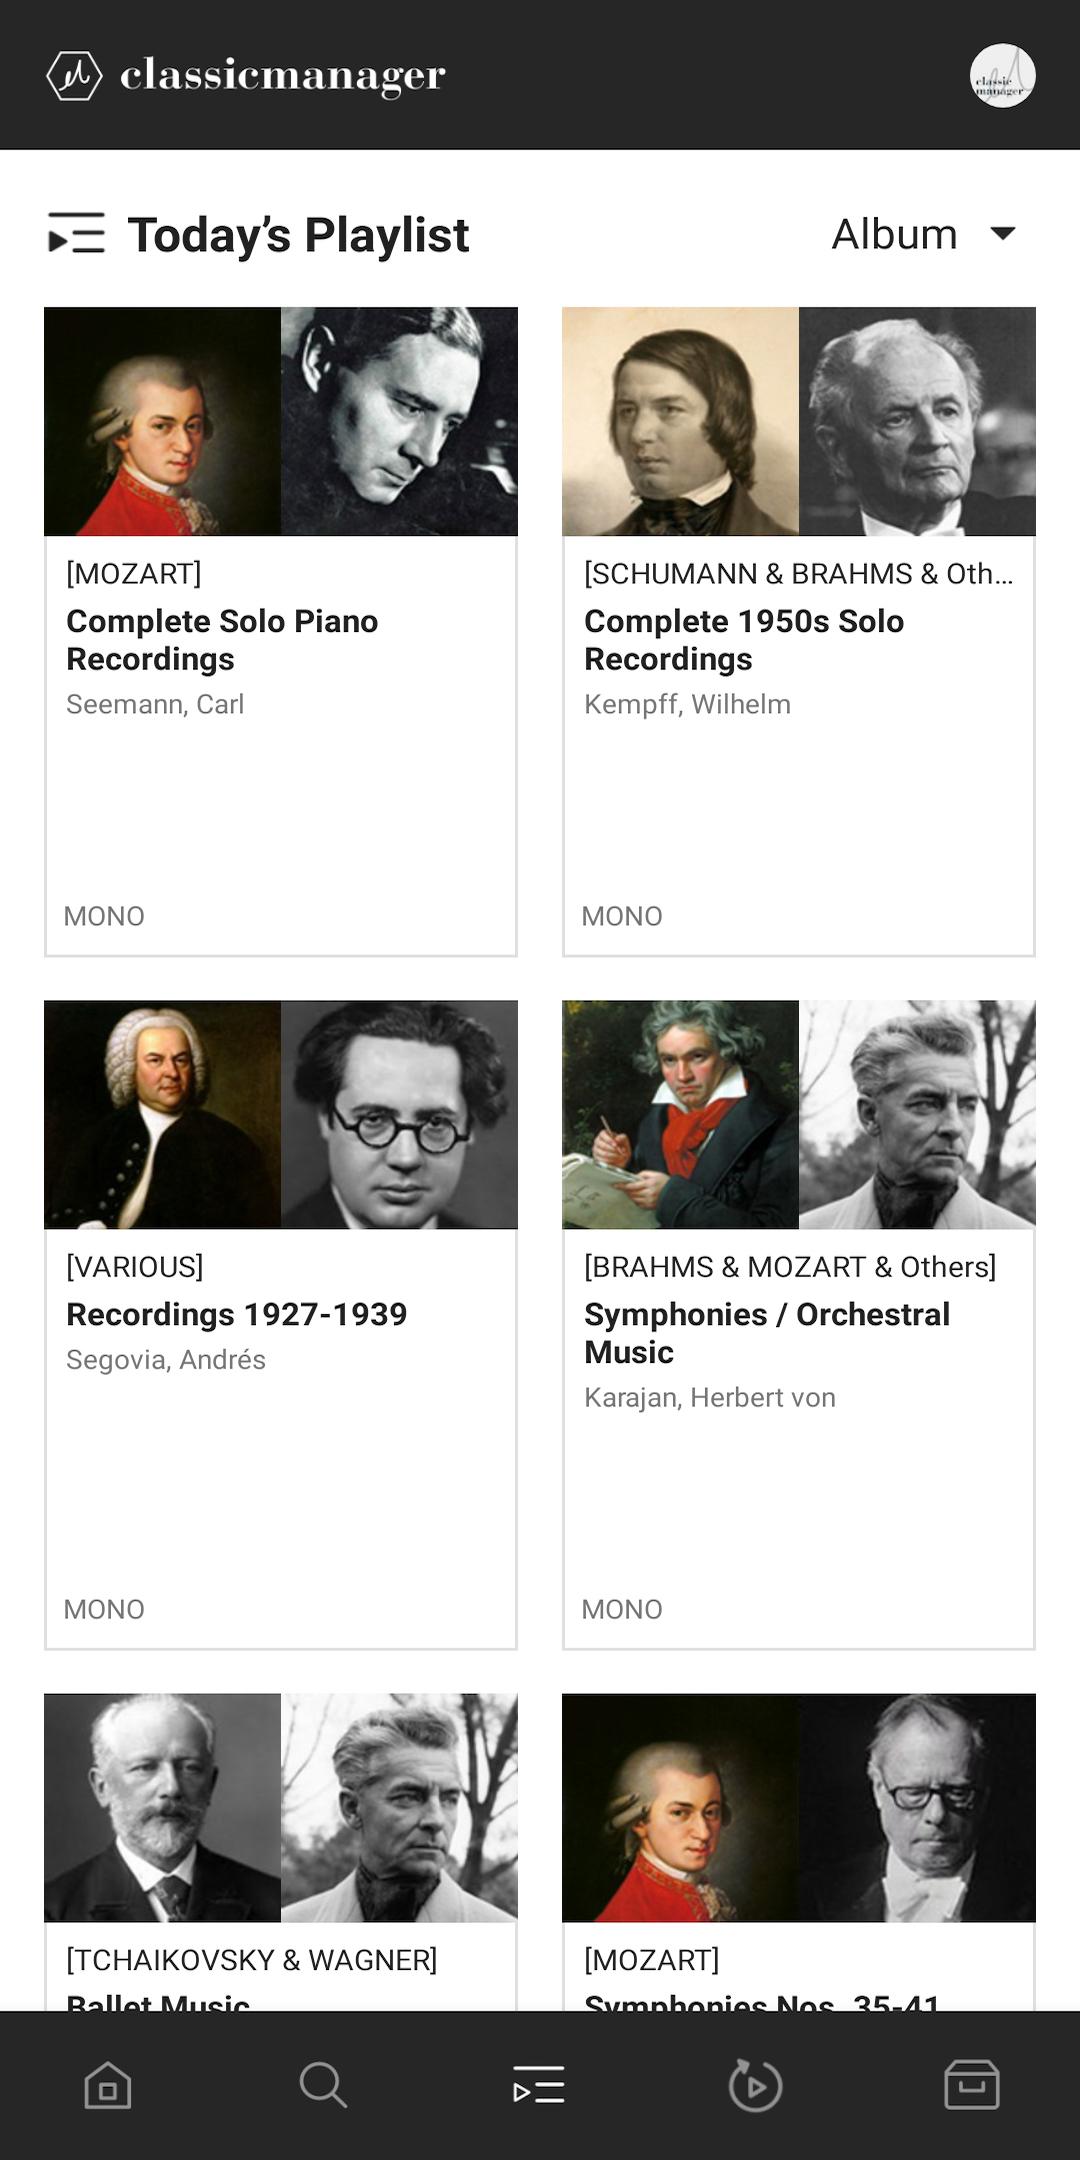Open the replay history icon
This screenshot has width=1080, height=2160.
755,2086
